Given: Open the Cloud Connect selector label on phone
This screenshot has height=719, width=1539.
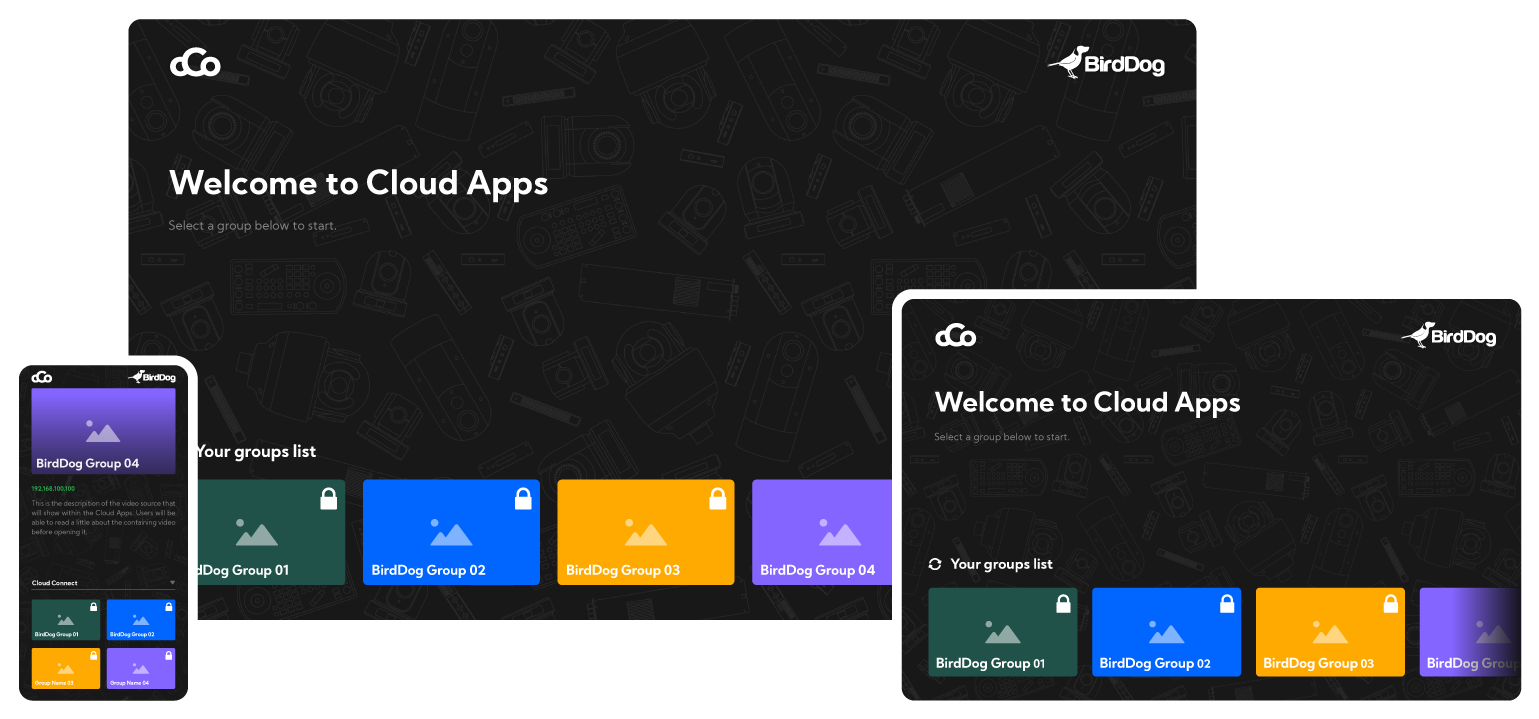Looking at the screenshot, I should tap(55, 583).
